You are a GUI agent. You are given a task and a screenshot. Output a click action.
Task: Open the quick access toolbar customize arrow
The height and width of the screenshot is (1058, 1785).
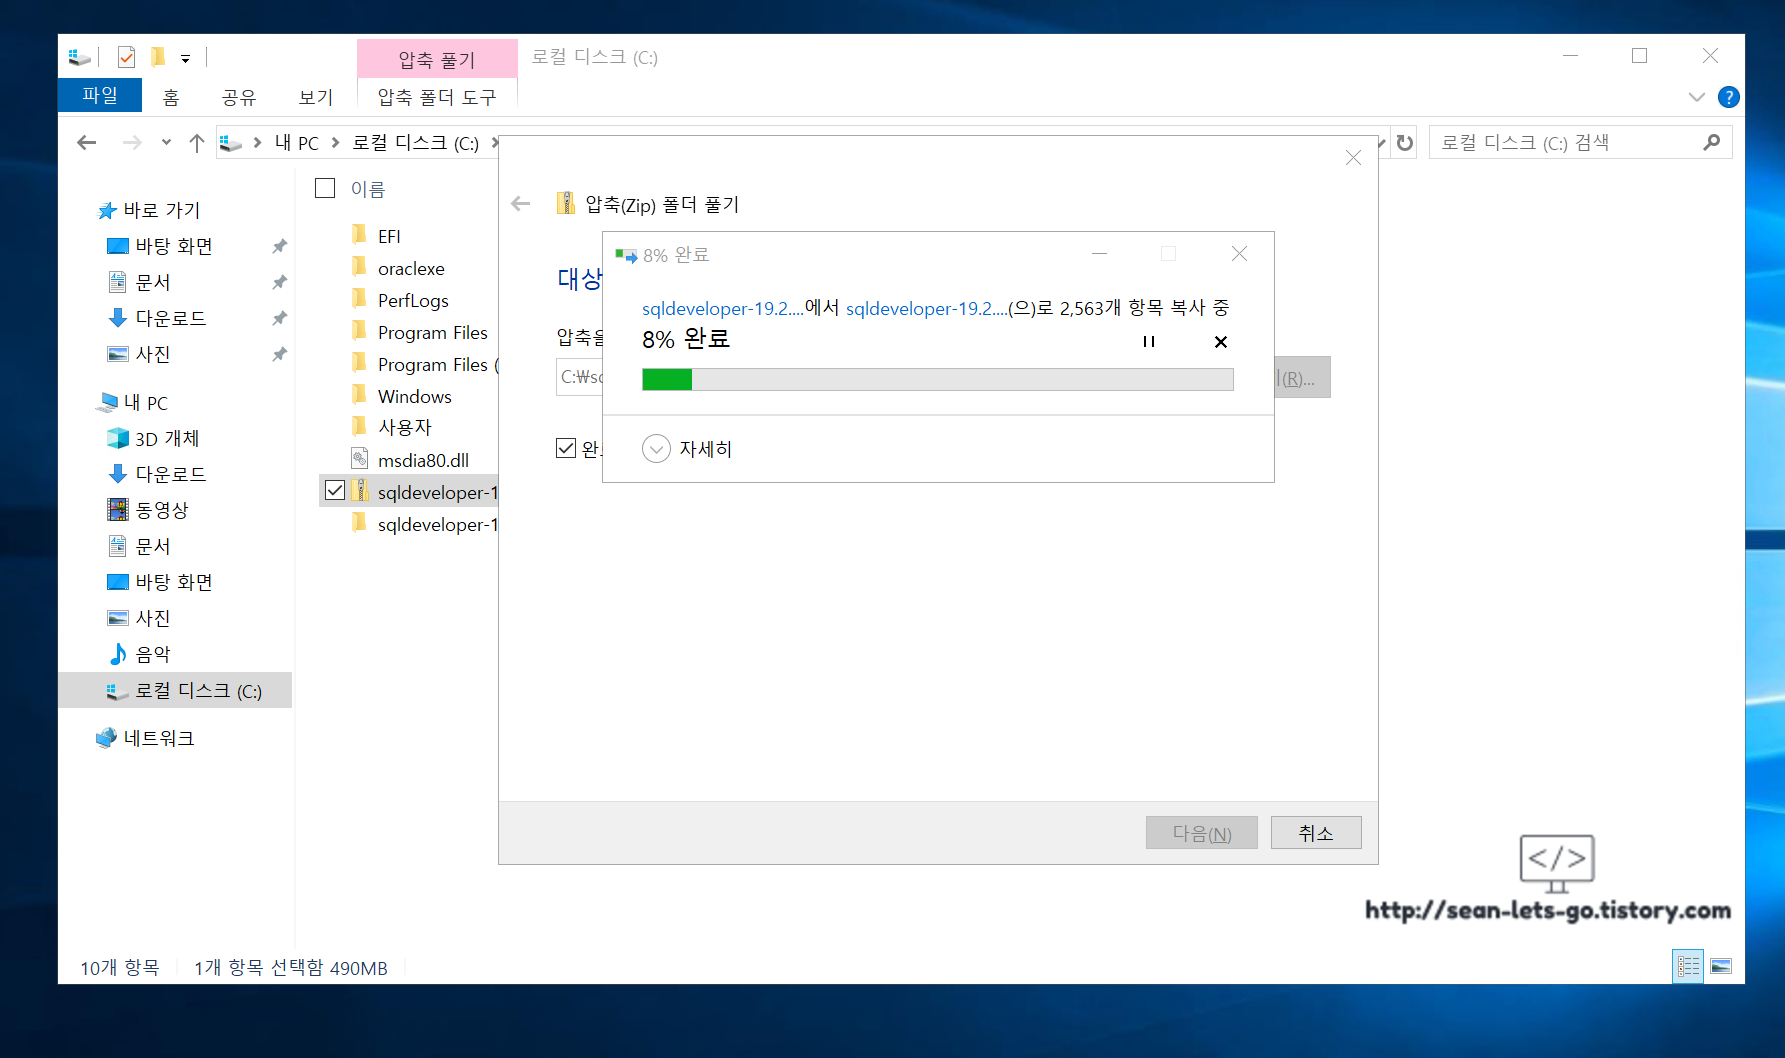click(185, 59)
